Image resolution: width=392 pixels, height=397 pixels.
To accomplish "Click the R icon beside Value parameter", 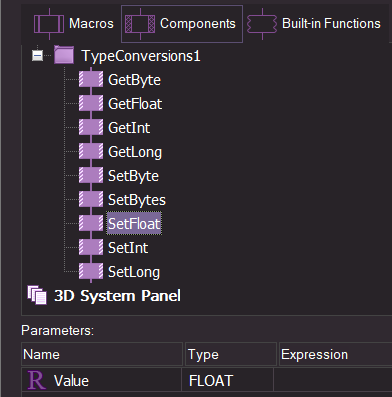I will click(36, 380).
